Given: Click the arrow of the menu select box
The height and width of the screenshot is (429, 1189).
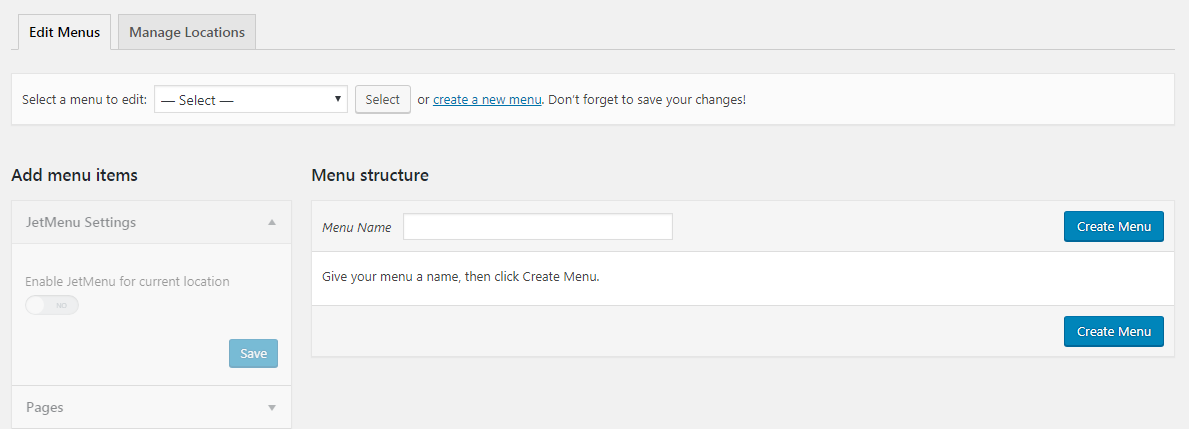Looking at the screenshot, I should pyautogui.click(x=338, y=99).
